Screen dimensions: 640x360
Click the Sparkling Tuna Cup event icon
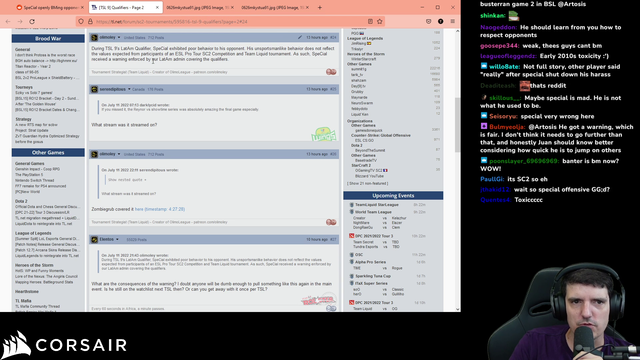point(351,276)
